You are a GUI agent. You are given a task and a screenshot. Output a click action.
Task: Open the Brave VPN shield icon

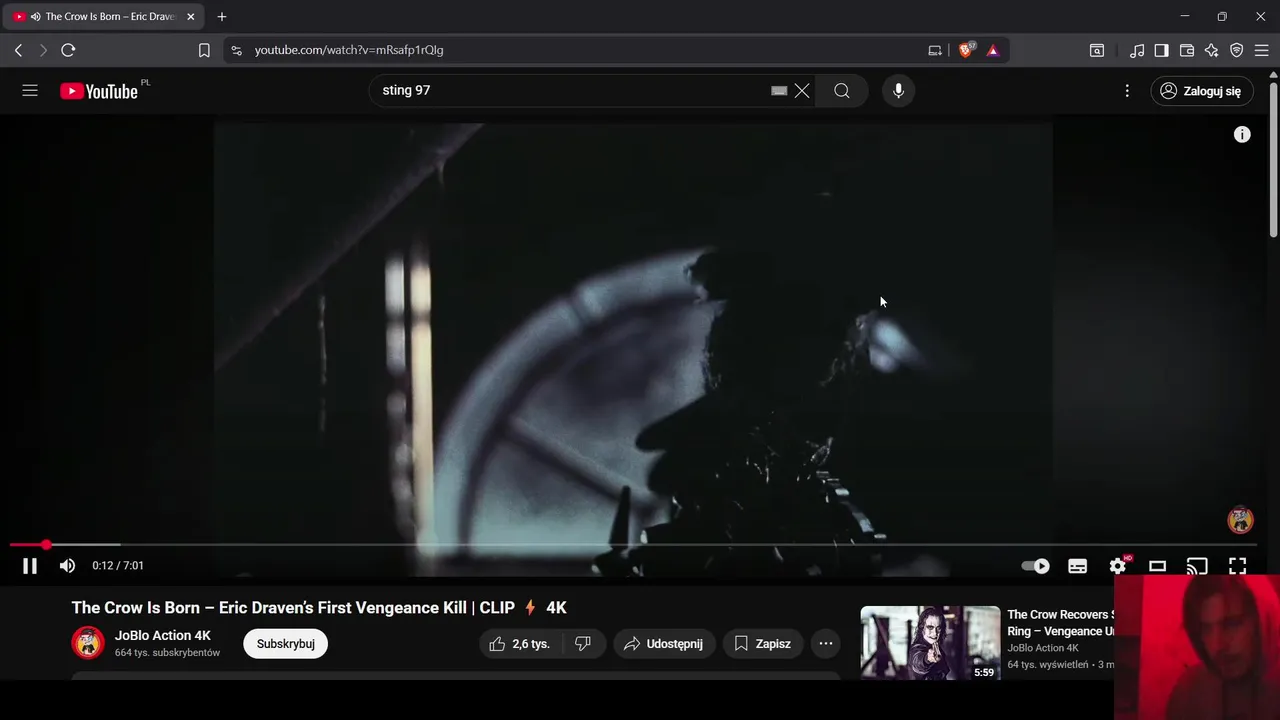pyautogui.click(x=1237, y=50)
